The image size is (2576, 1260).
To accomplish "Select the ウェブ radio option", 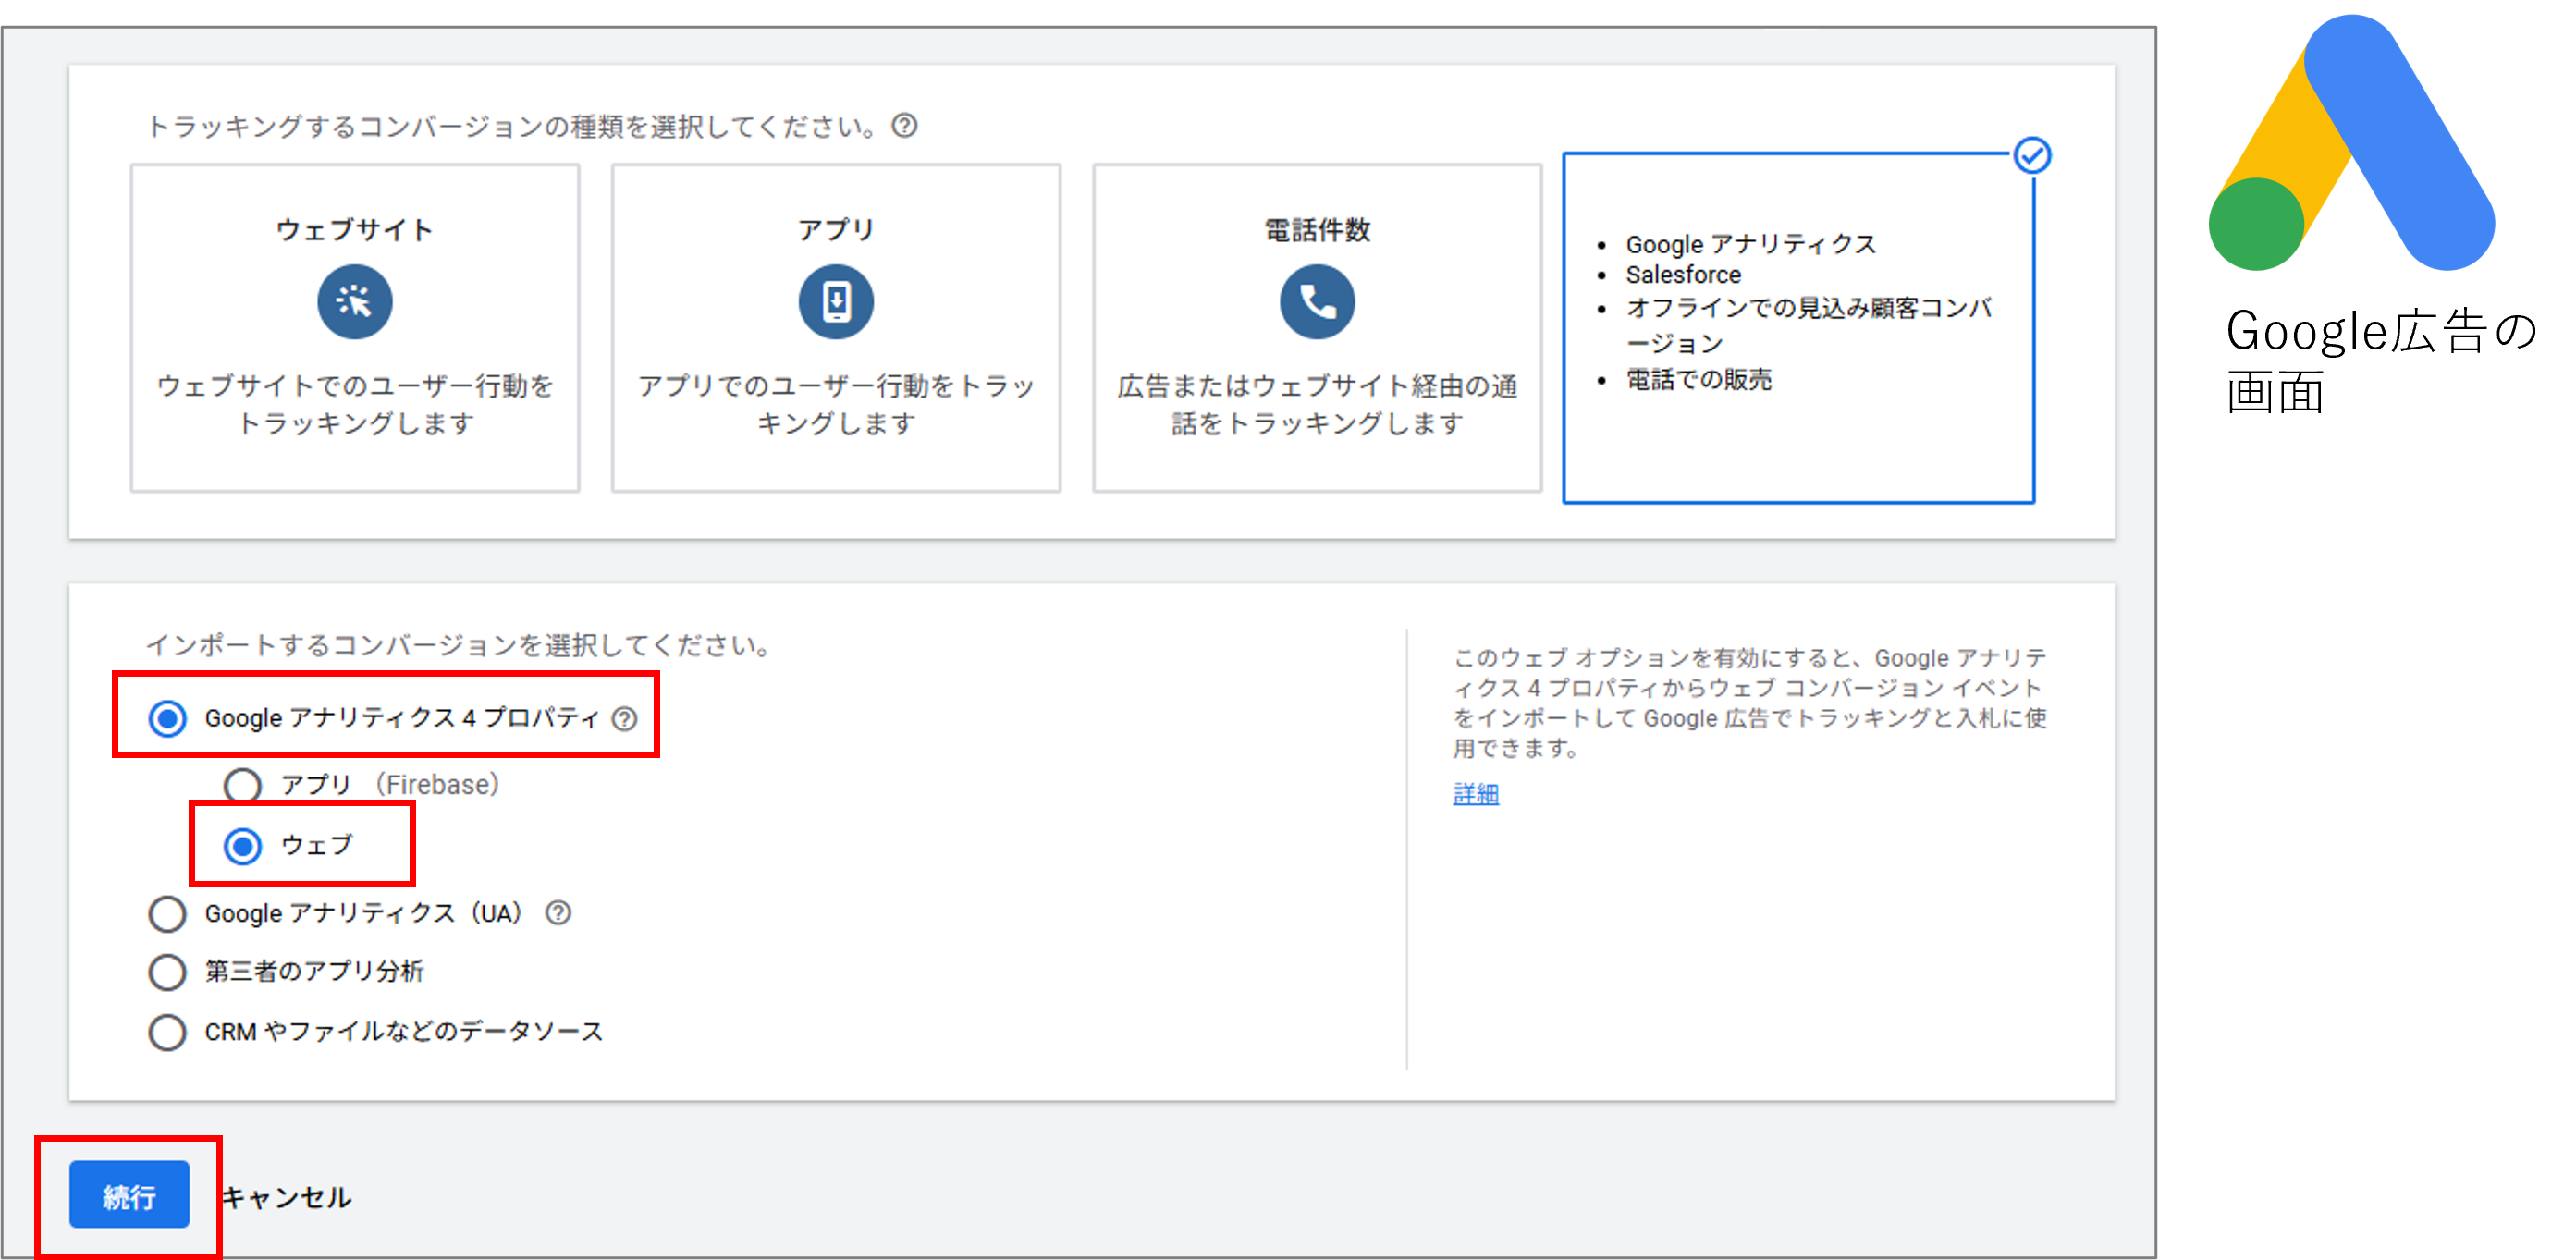I will pyautogui.click(x=243, y=846).
